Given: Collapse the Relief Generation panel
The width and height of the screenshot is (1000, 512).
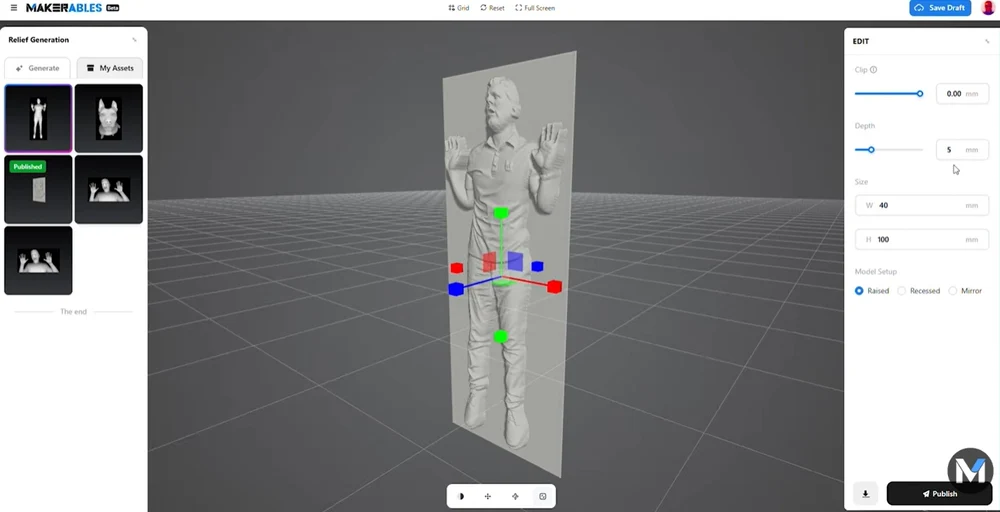Looking at the screenshot, I should pyautogui.click(x=135, y=40).
